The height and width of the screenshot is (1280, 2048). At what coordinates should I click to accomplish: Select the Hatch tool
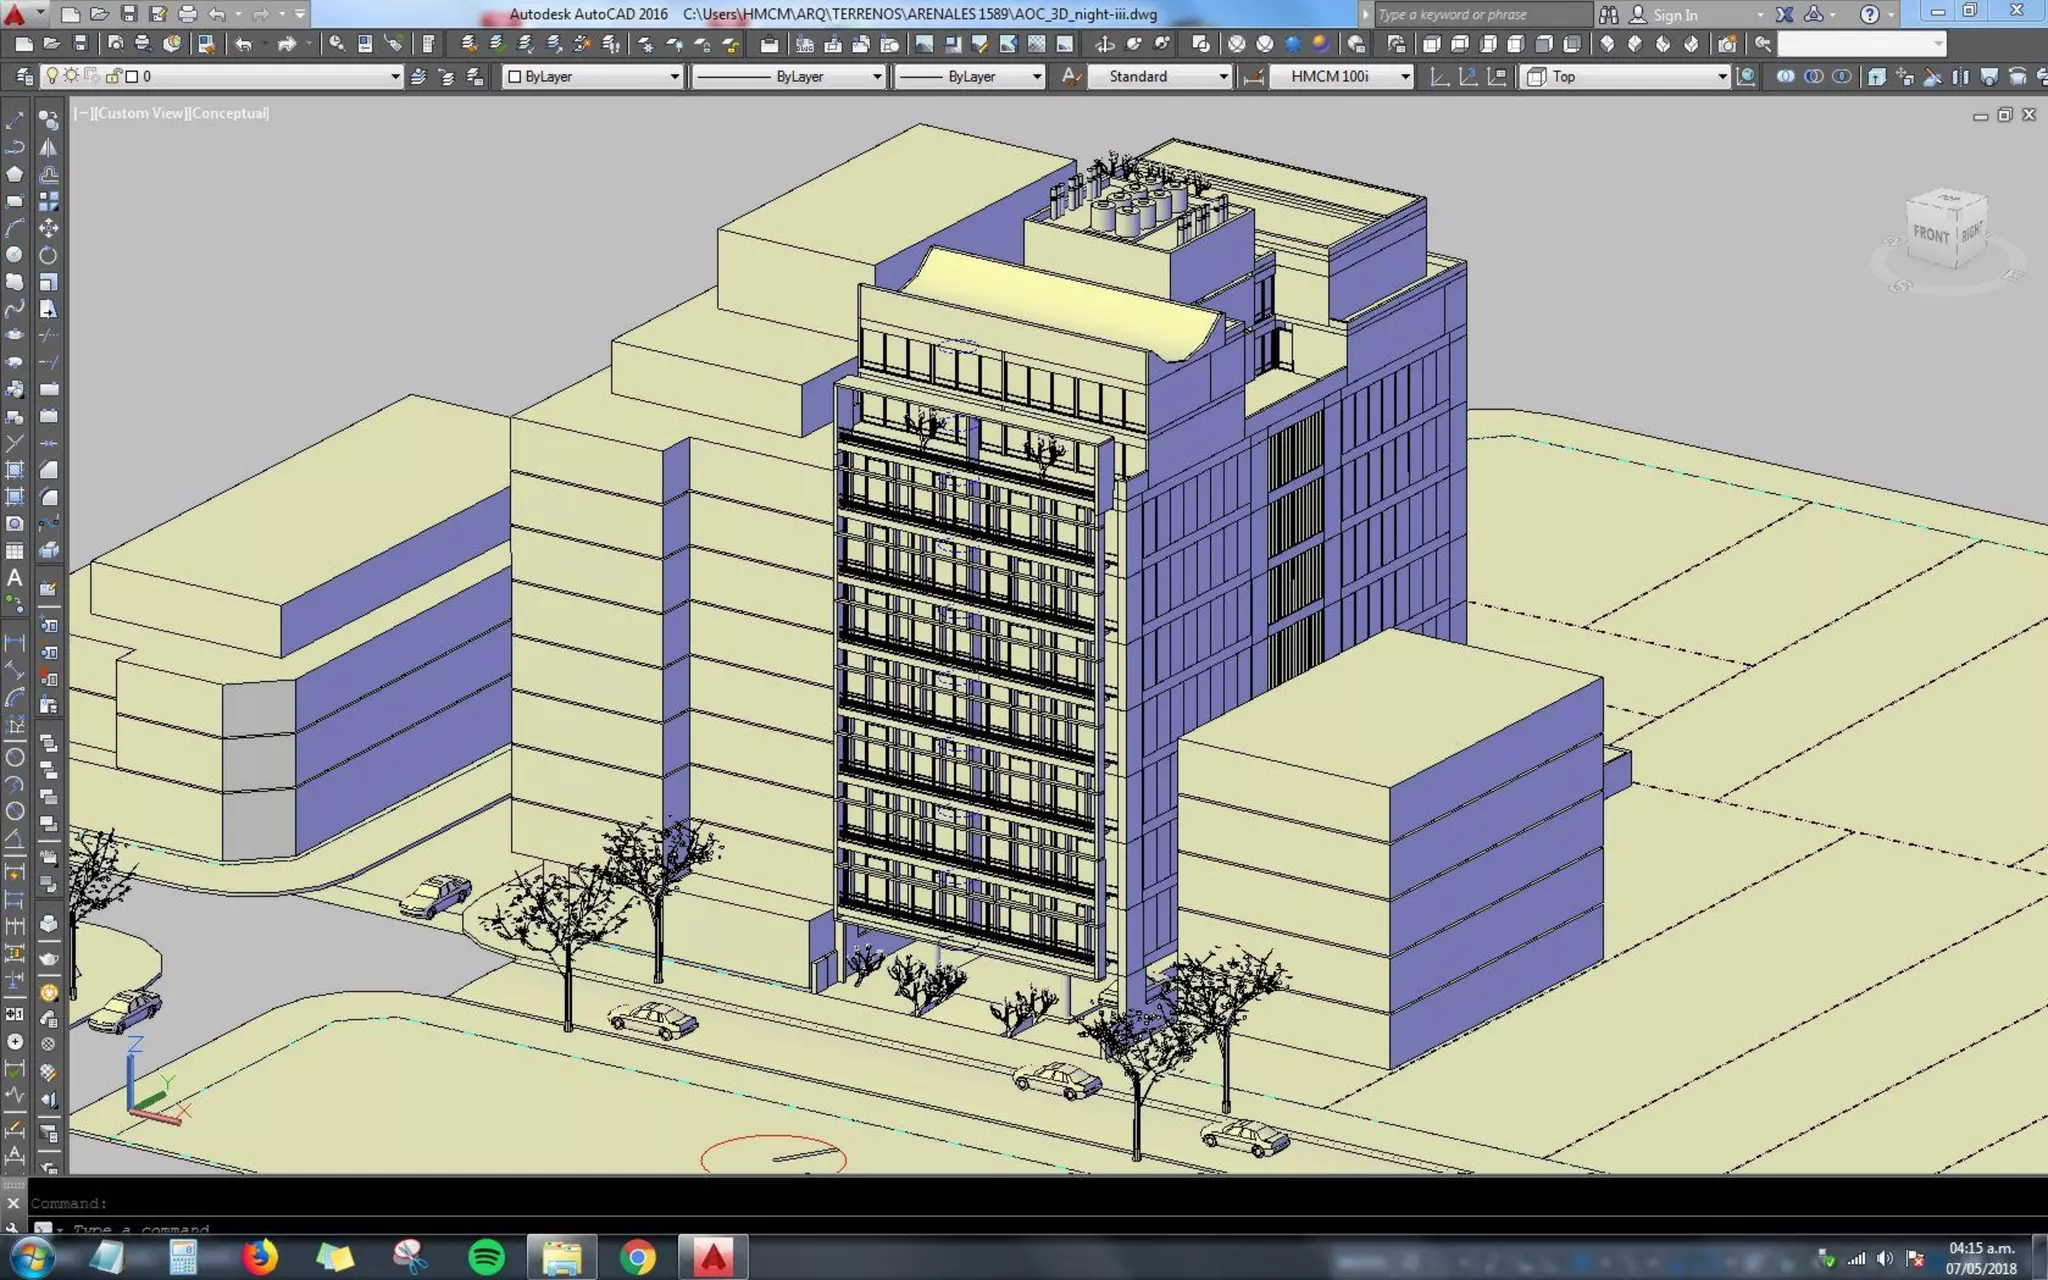[x=15, y=470]
